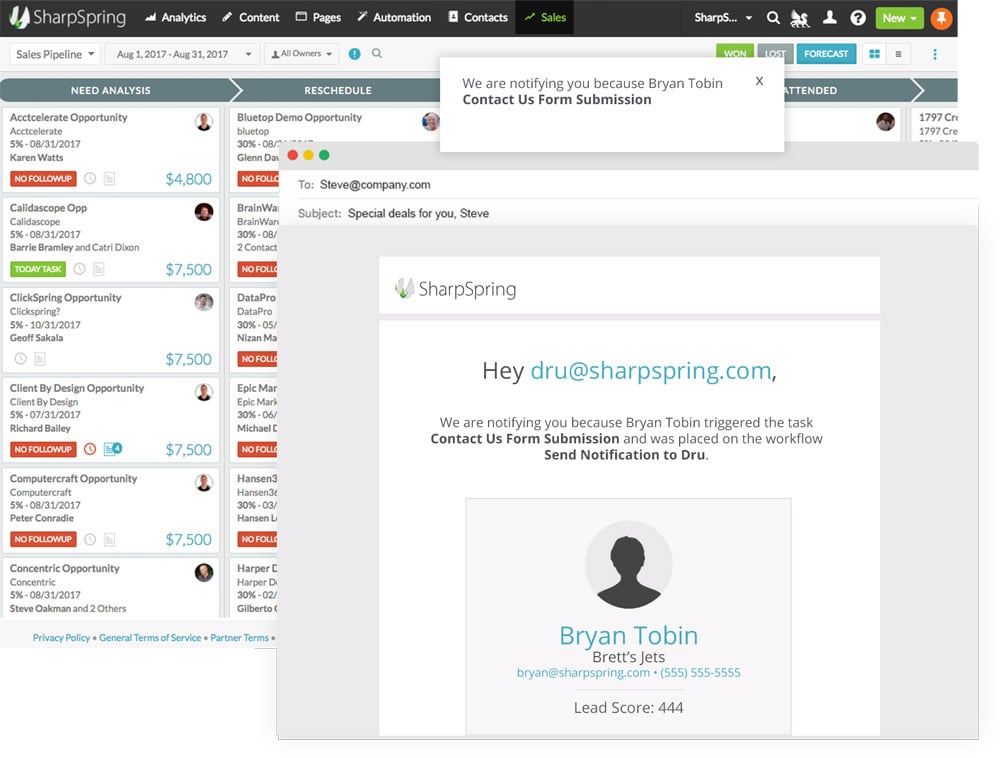This screenshot has width=1000, height=758.
Task: Toggle the WON filter
Action: [735, 53]
